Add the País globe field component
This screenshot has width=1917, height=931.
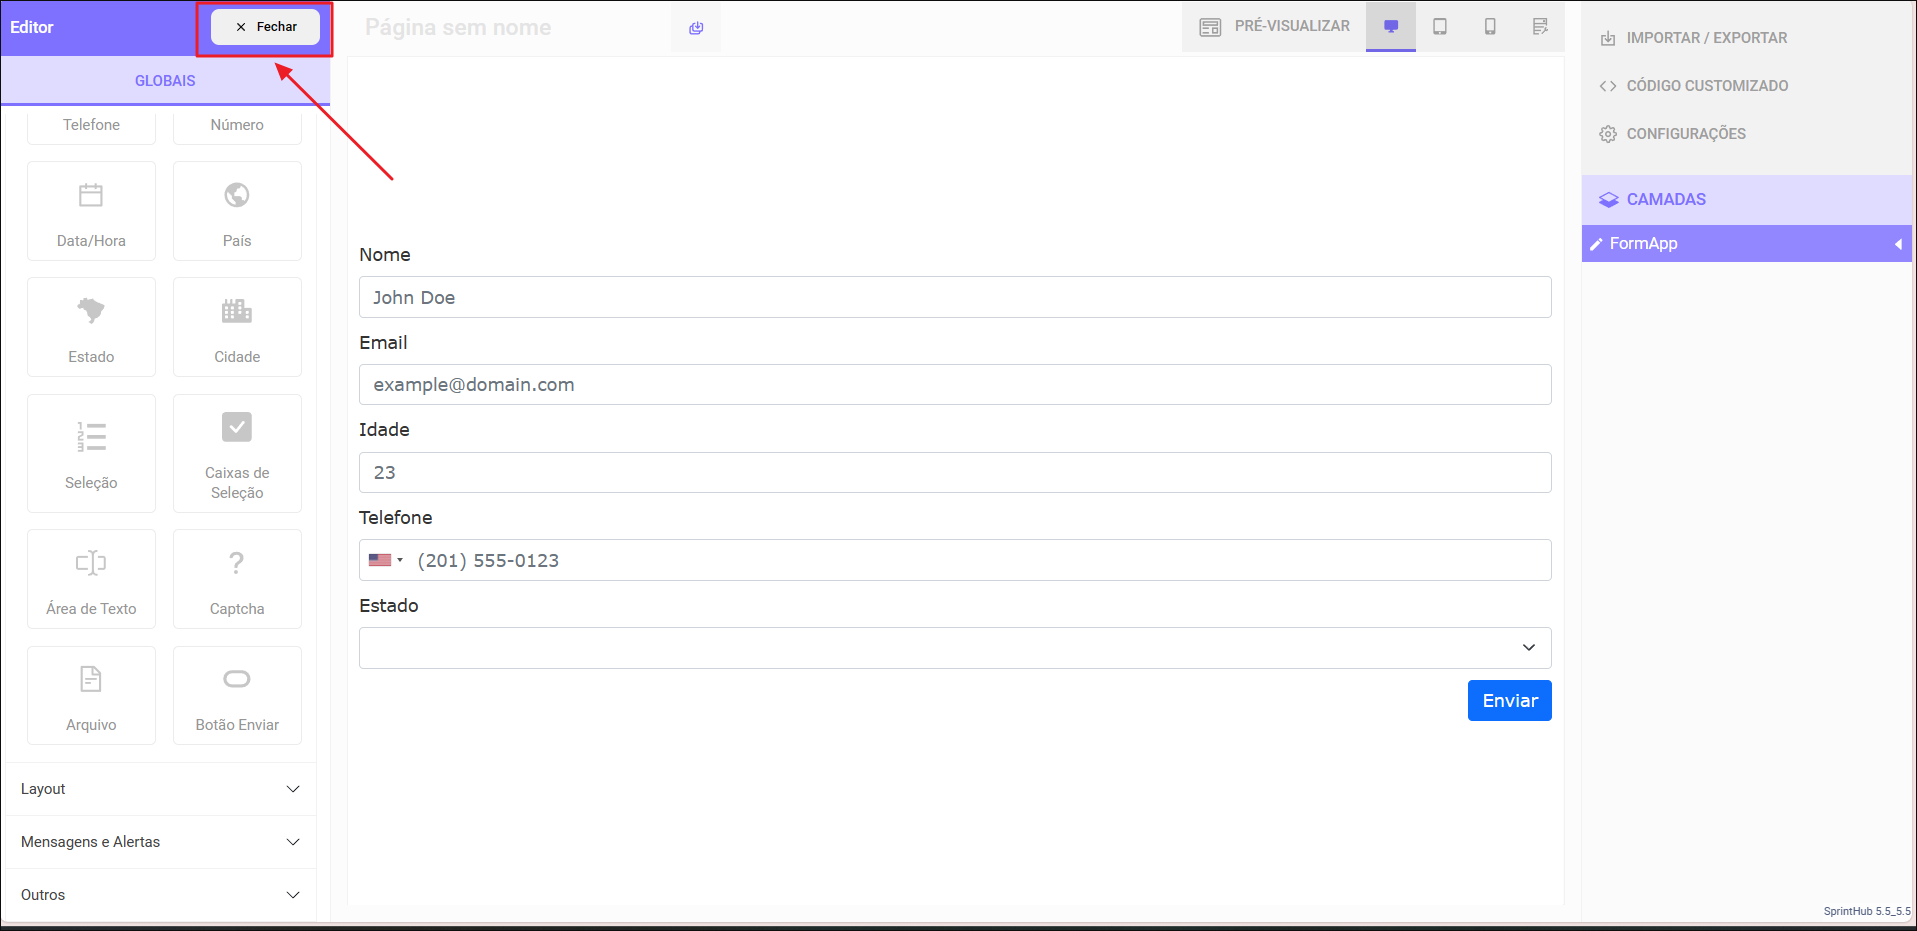(237, 211)
